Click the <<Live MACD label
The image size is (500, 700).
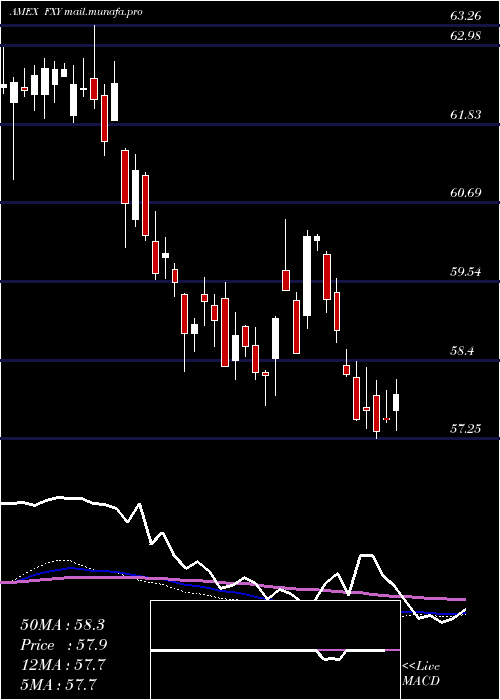(421, 674)
